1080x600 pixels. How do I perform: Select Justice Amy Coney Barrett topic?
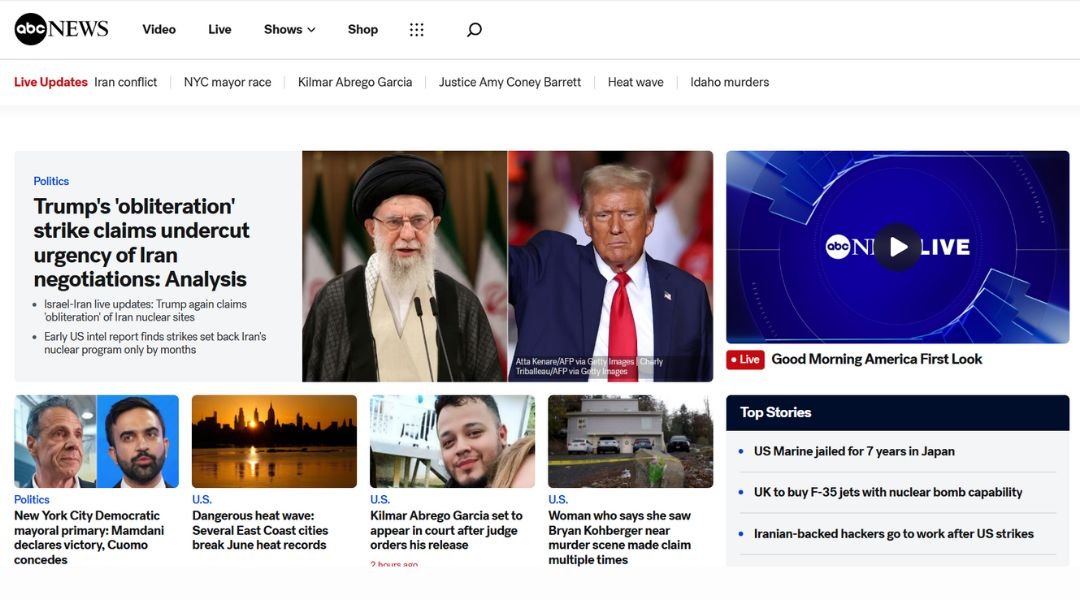click(x=510, y=82)
